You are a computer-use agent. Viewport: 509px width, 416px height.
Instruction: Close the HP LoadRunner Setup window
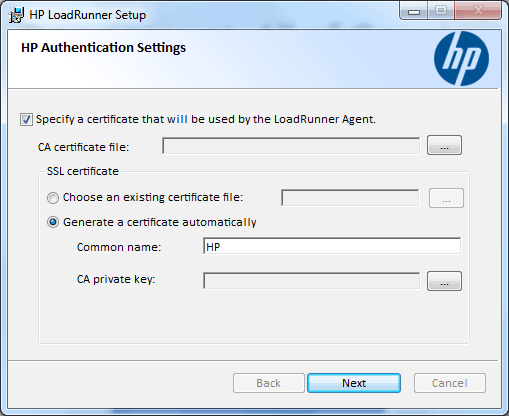pos(478,11)
